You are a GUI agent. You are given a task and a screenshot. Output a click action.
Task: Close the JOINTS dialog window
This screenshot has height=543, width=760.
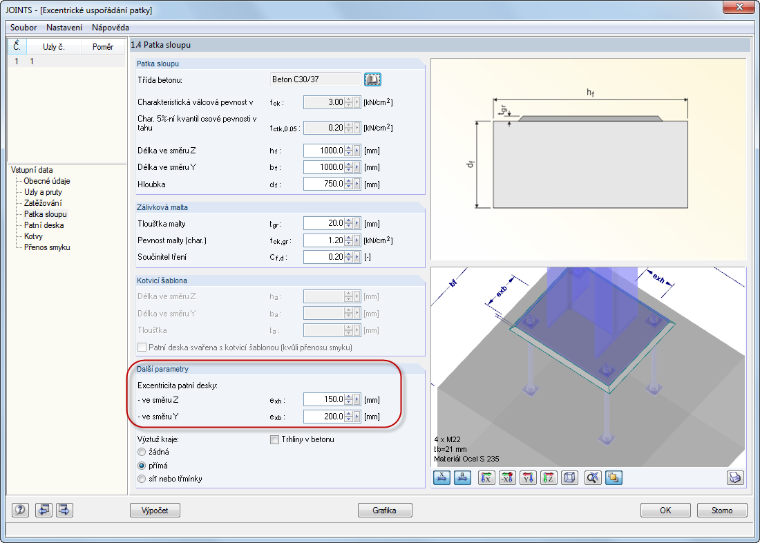pyautogui.click(x=739, y=8)
